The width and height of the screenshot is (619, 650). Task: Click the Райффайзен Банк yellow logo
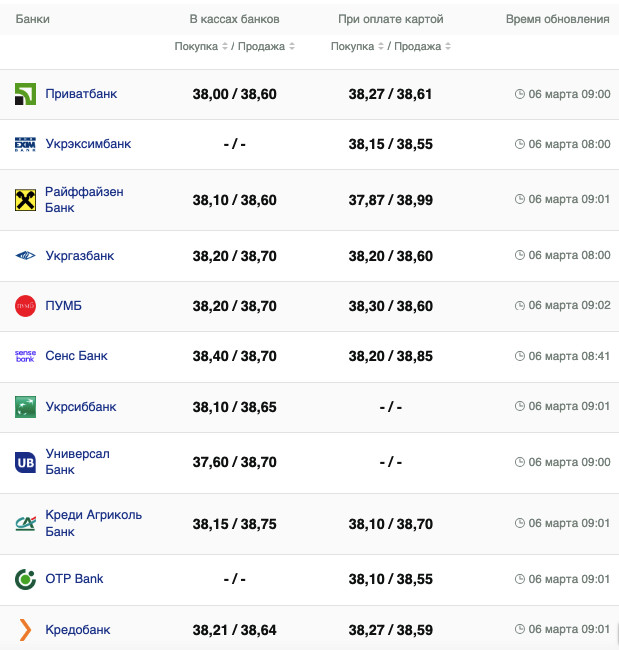pyautogui.click(x=25, y=199)
